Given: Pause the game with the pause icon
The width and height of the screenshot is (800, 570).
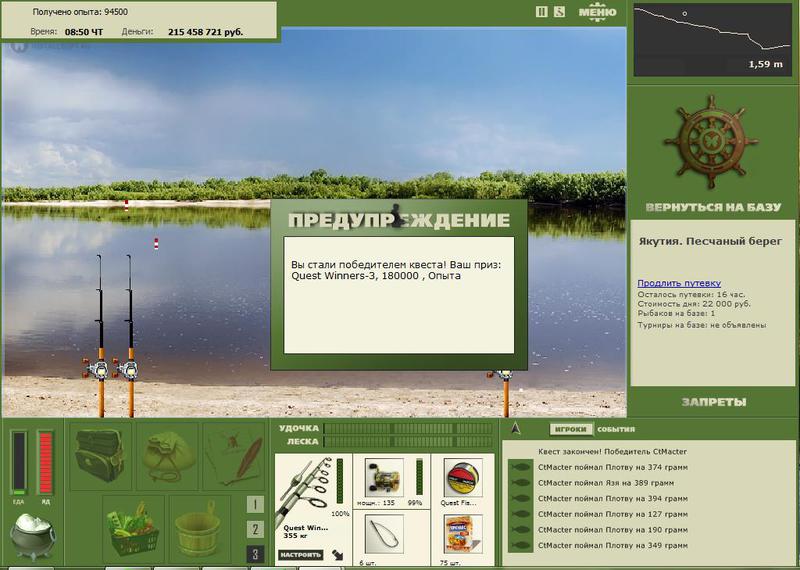Looking at the screenshot, I should pyautogui.click(x=541, y=11).
